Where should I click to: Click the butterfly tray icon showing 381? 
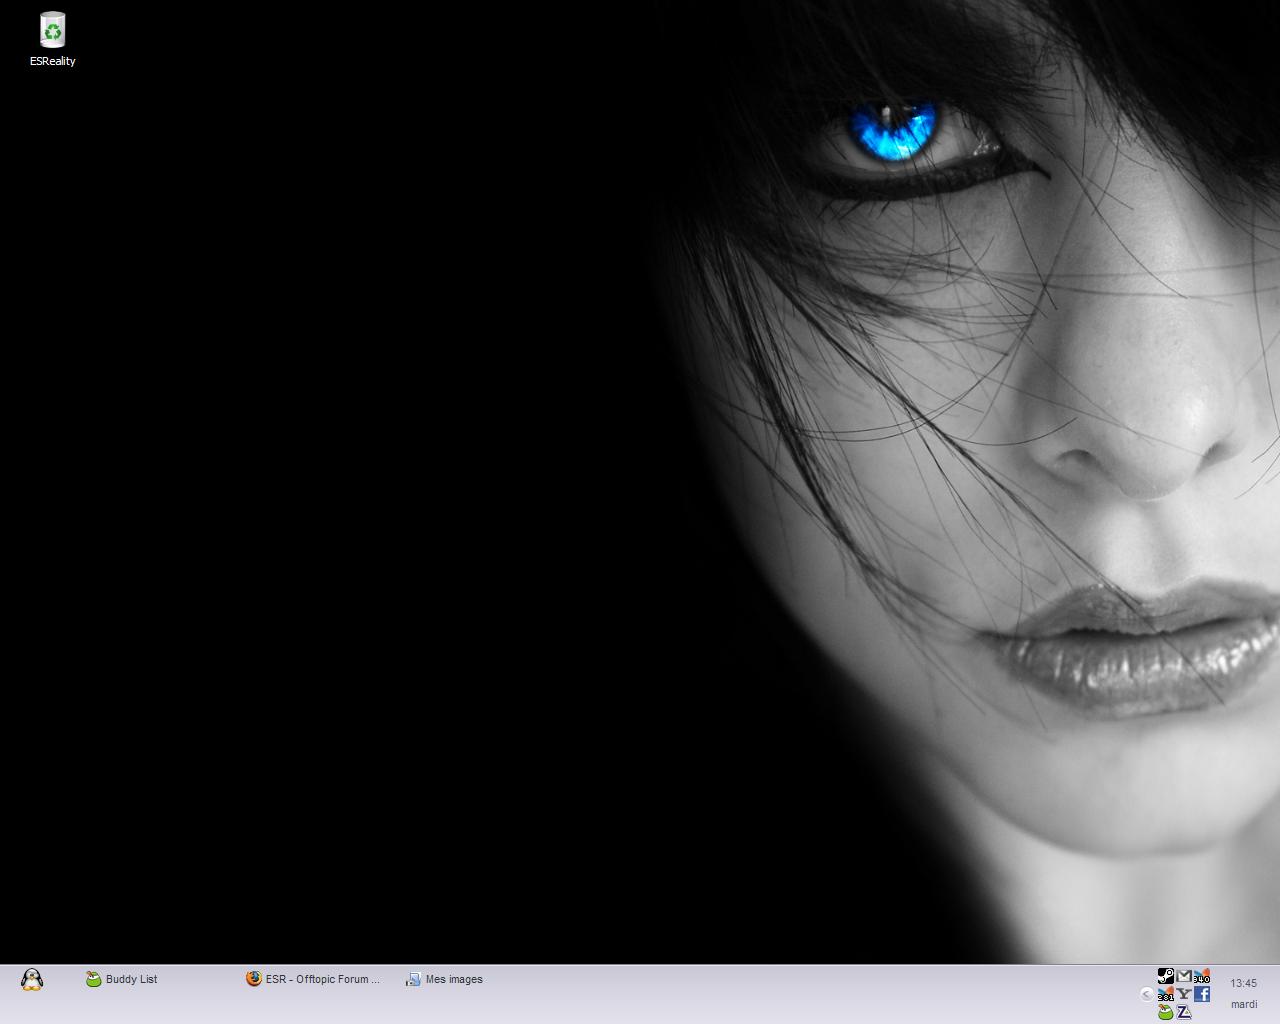(x=1165, y=994)
